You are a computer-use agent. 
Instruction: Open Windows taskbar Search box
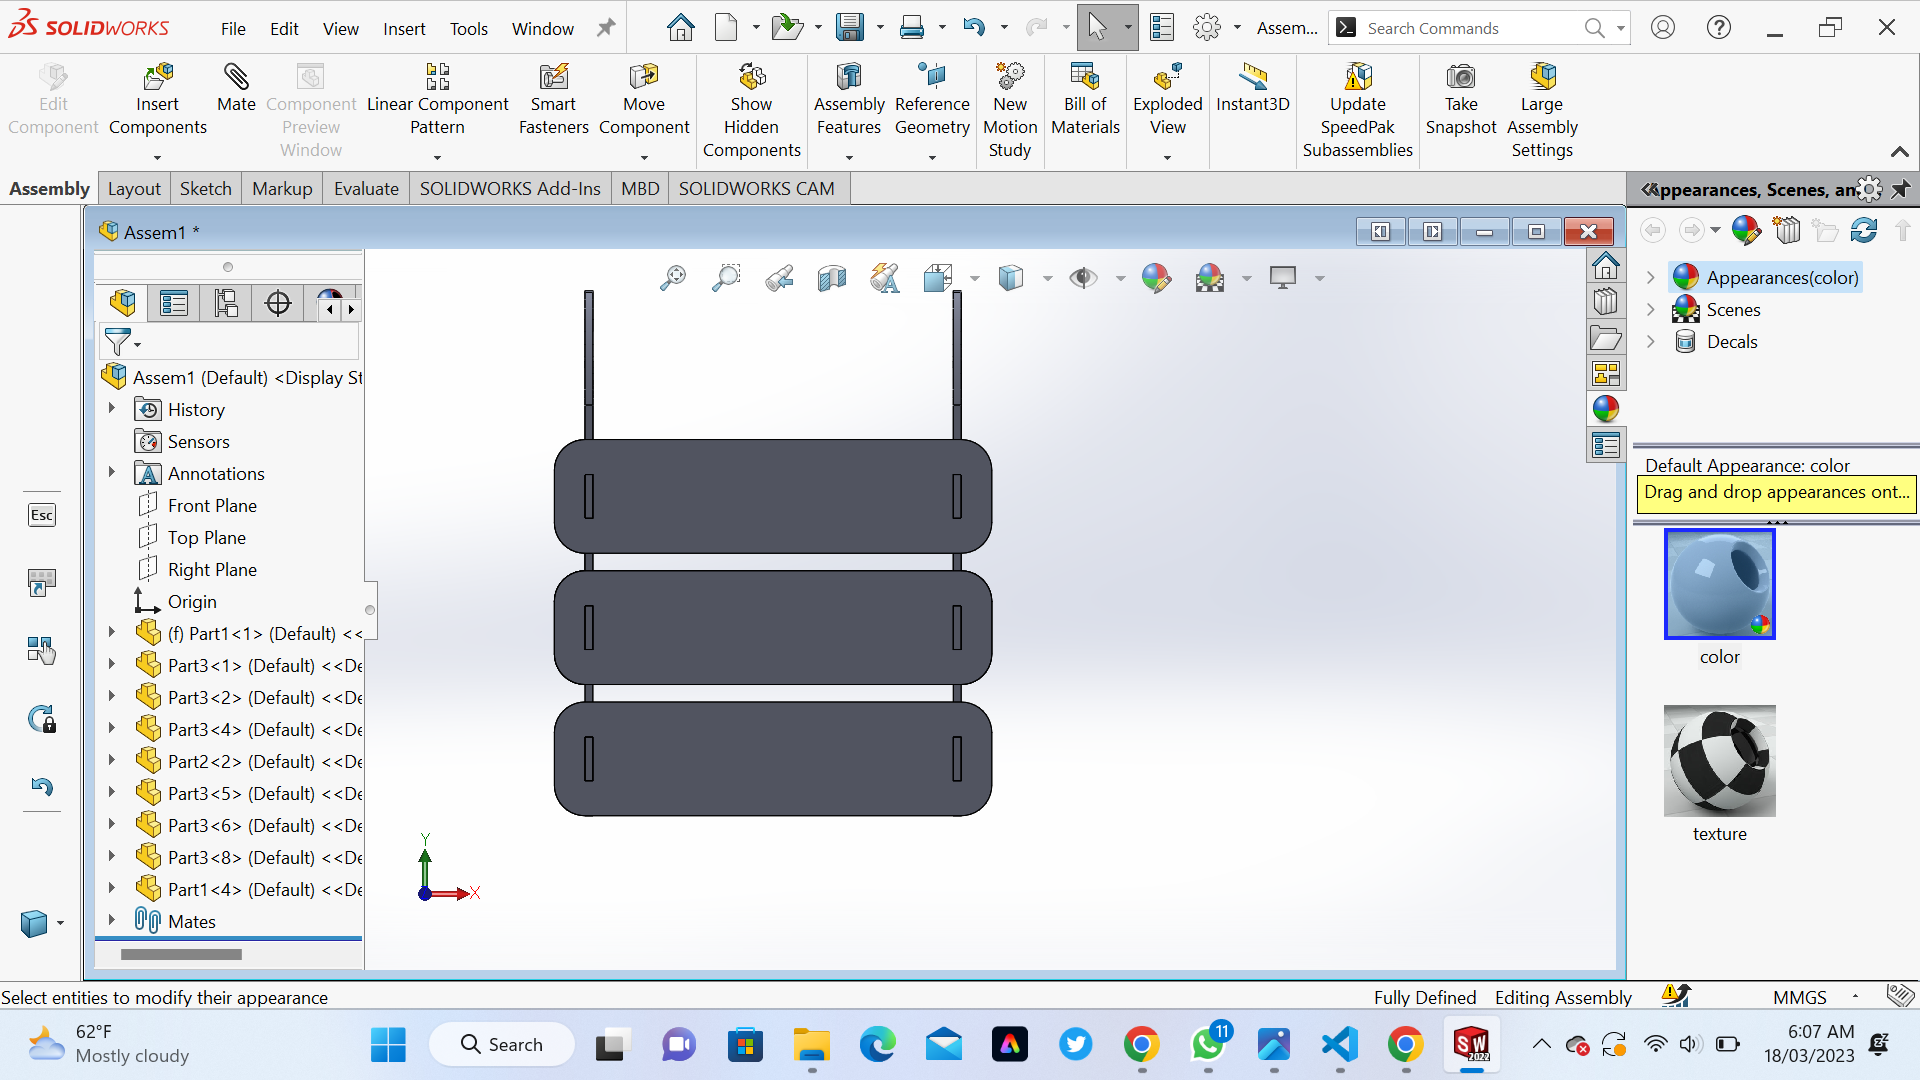click(x=502, y=1044)
